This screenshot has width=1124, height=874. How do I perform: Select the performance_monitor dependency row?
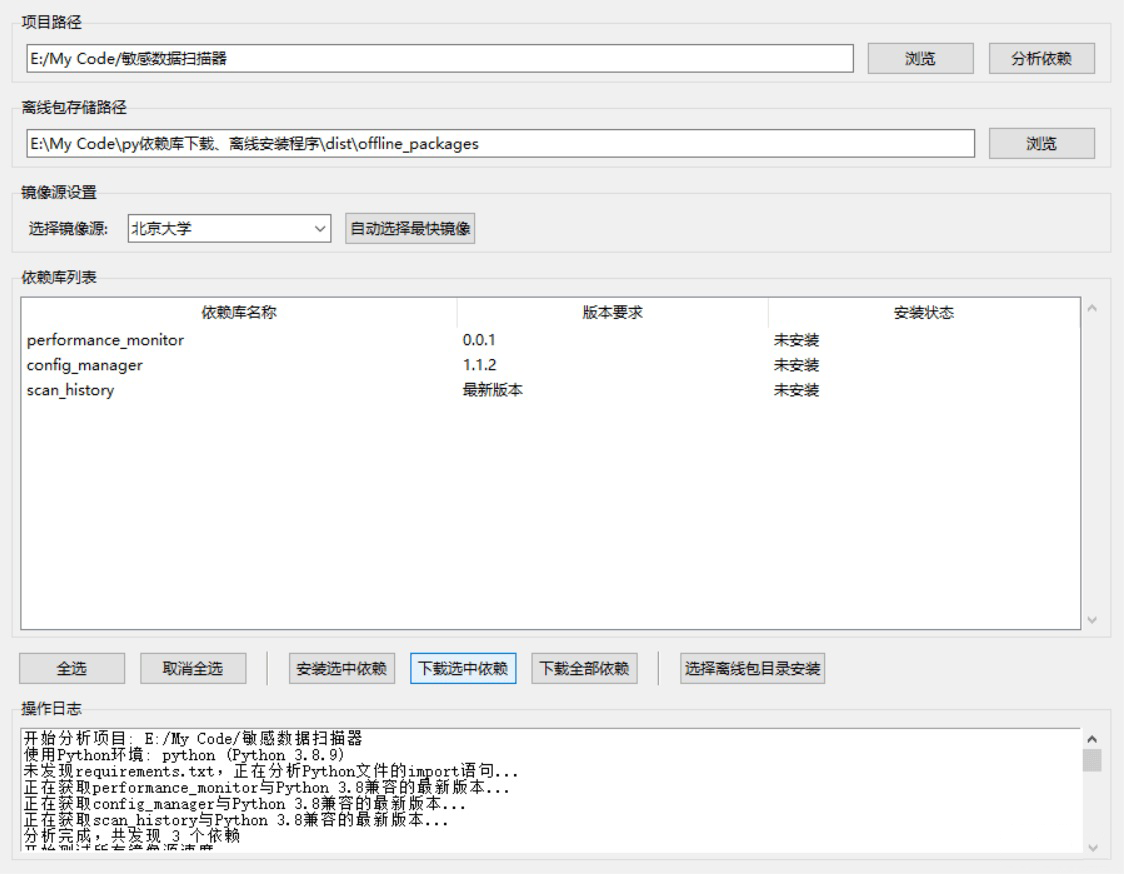(x=300, y=341)
